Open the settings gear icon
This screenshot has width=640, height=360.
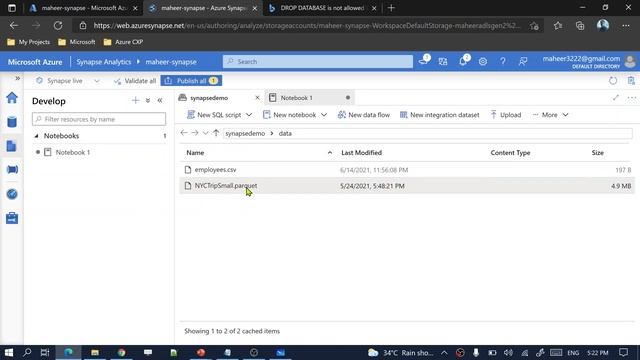[483, 62]
